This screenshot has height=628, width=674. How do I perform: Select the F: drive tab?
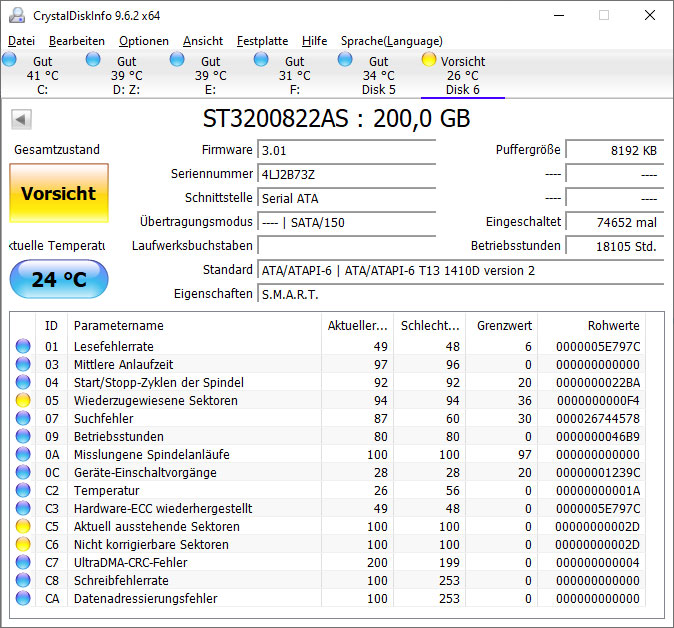tap(294, 76)
